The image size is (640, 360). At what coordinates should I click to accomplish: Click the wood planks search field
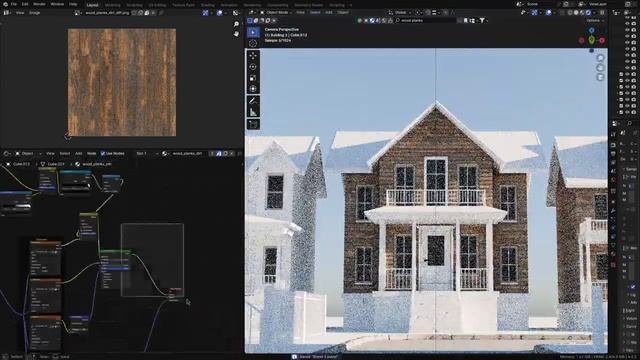[x=425, y=20]
